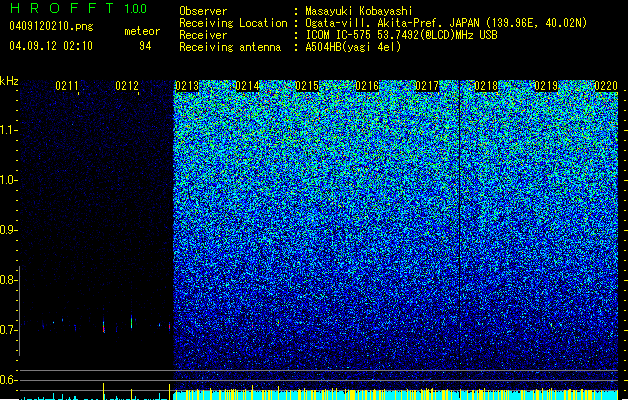Click the 0214 time marker

coord(247,86)
